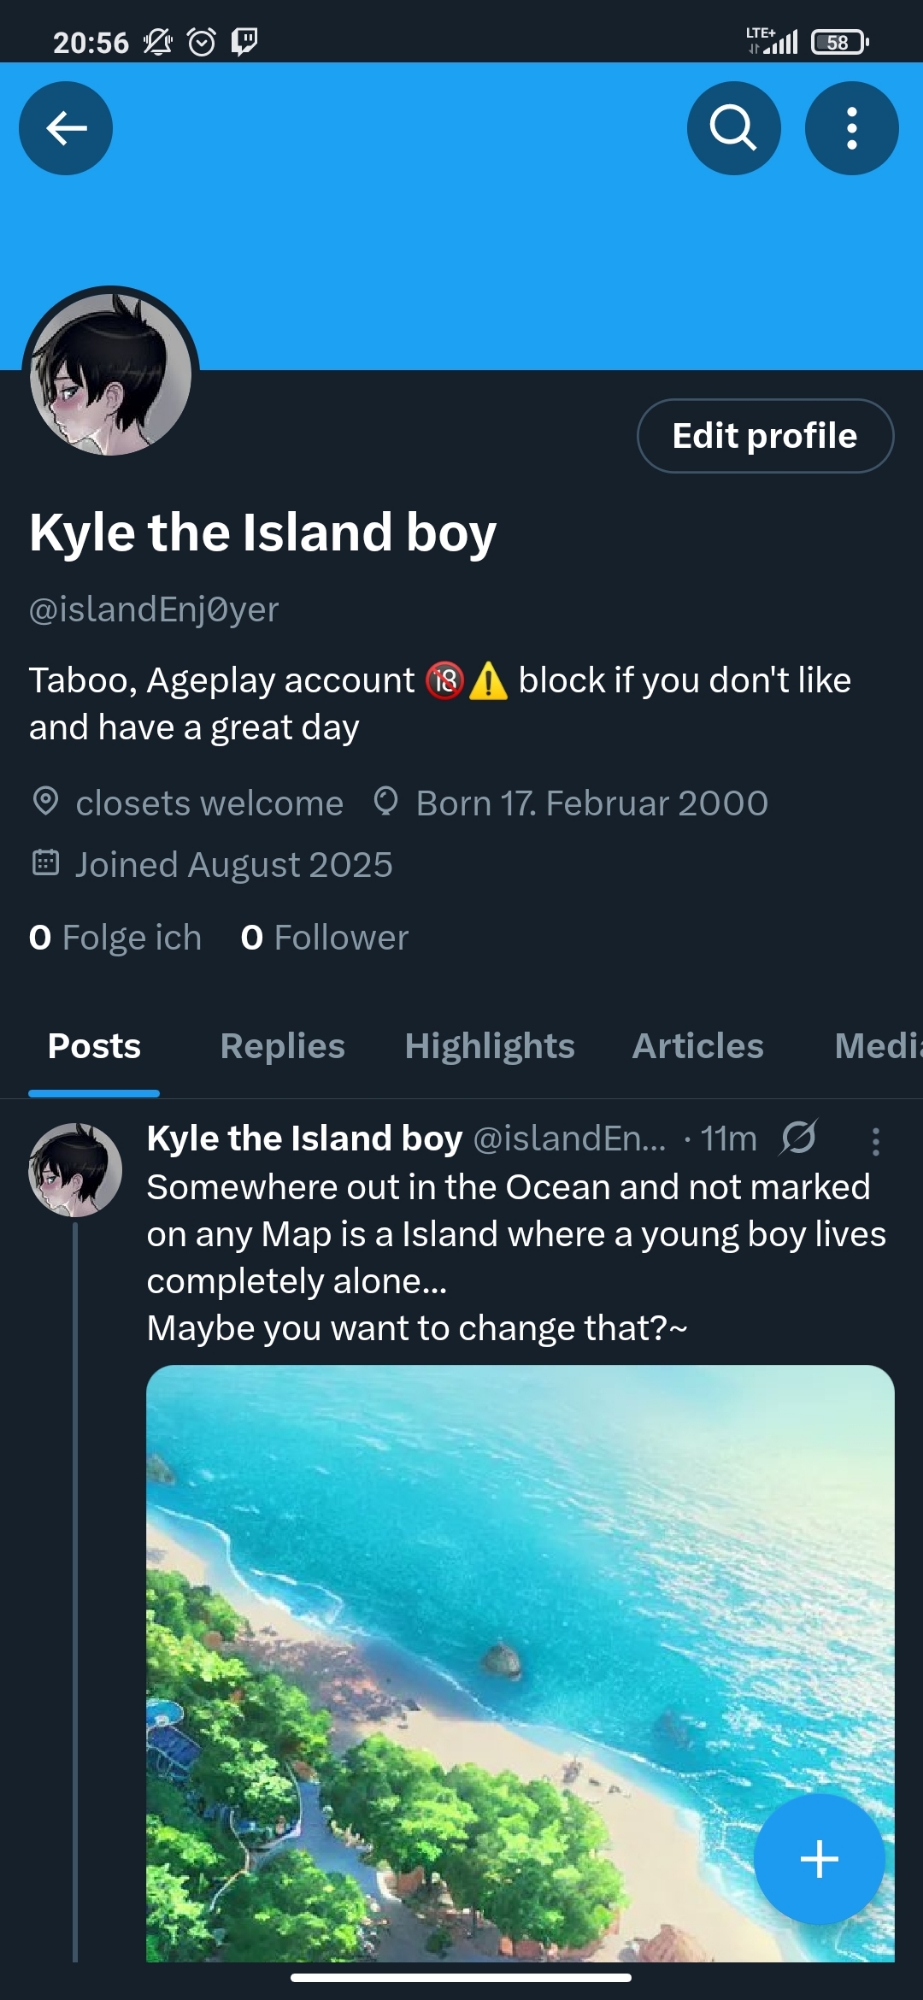Tap the back arrow button

point(66,128)
